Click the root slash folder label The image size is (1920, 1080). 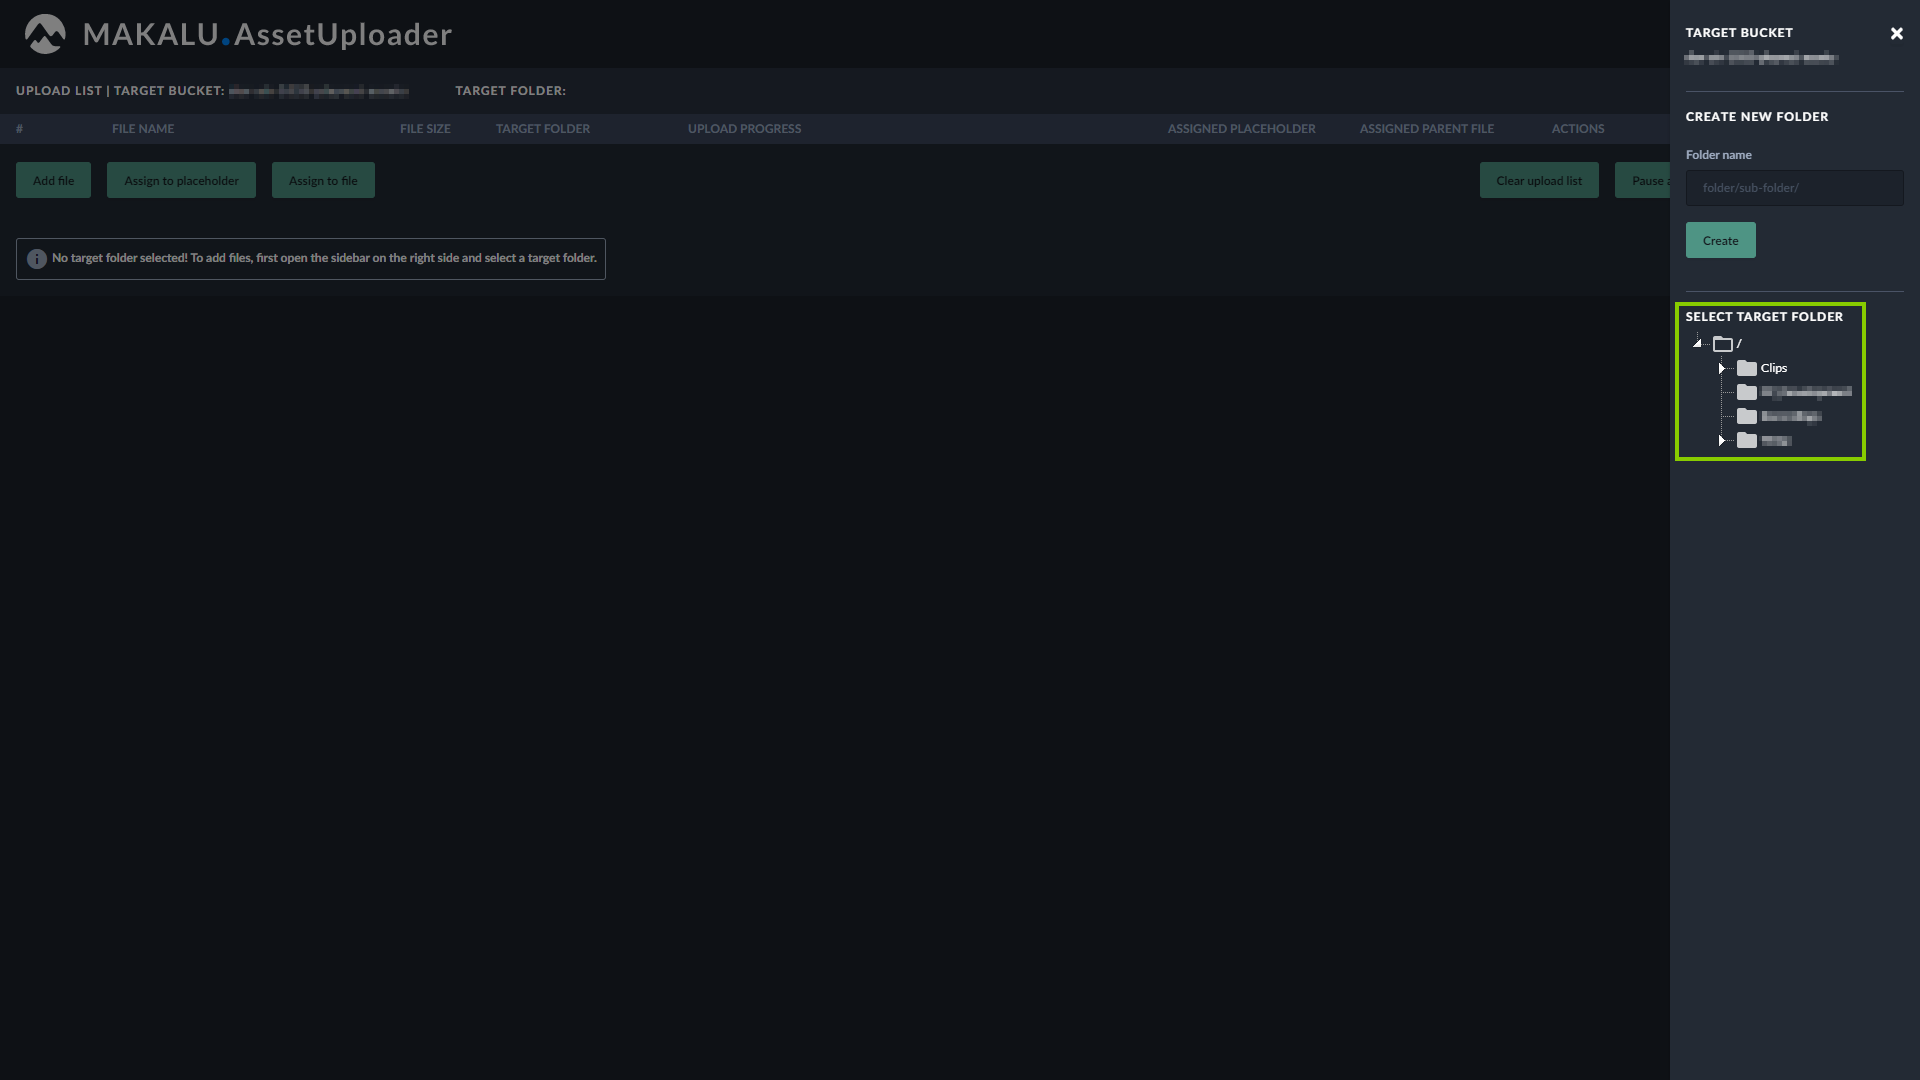(x=1739, y=344)
